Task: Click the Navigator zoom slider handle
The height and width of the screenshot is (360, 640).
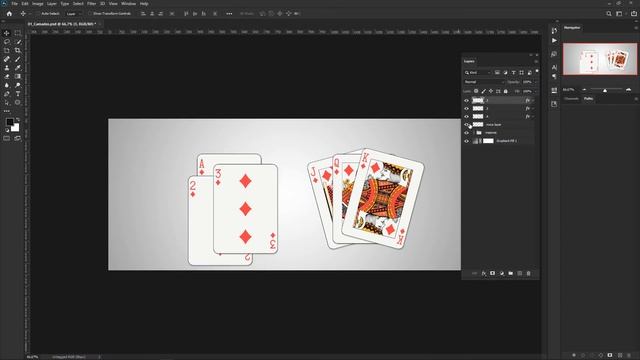Action: [605, 90]
